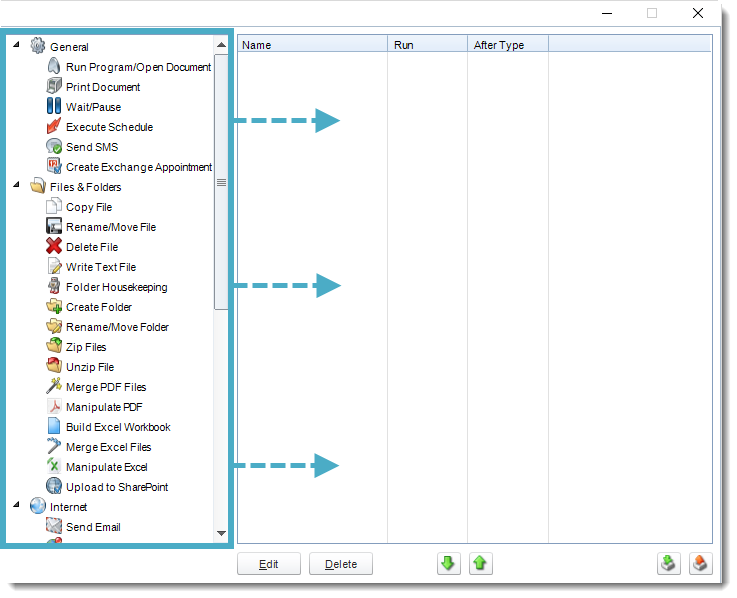Click the Merge Excel Files icon

pos(54,446)
